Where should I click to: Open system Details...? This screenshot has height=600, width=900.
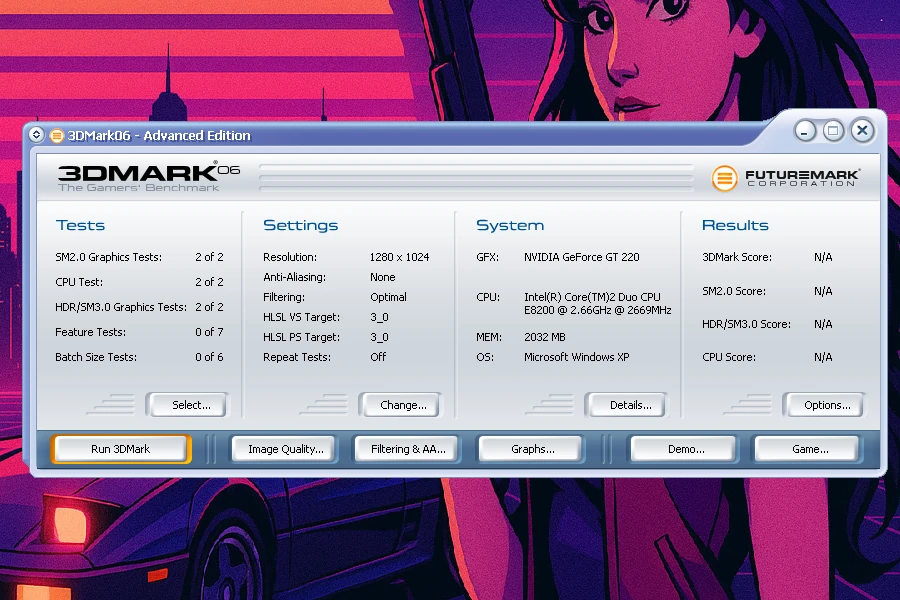(626, 405)
